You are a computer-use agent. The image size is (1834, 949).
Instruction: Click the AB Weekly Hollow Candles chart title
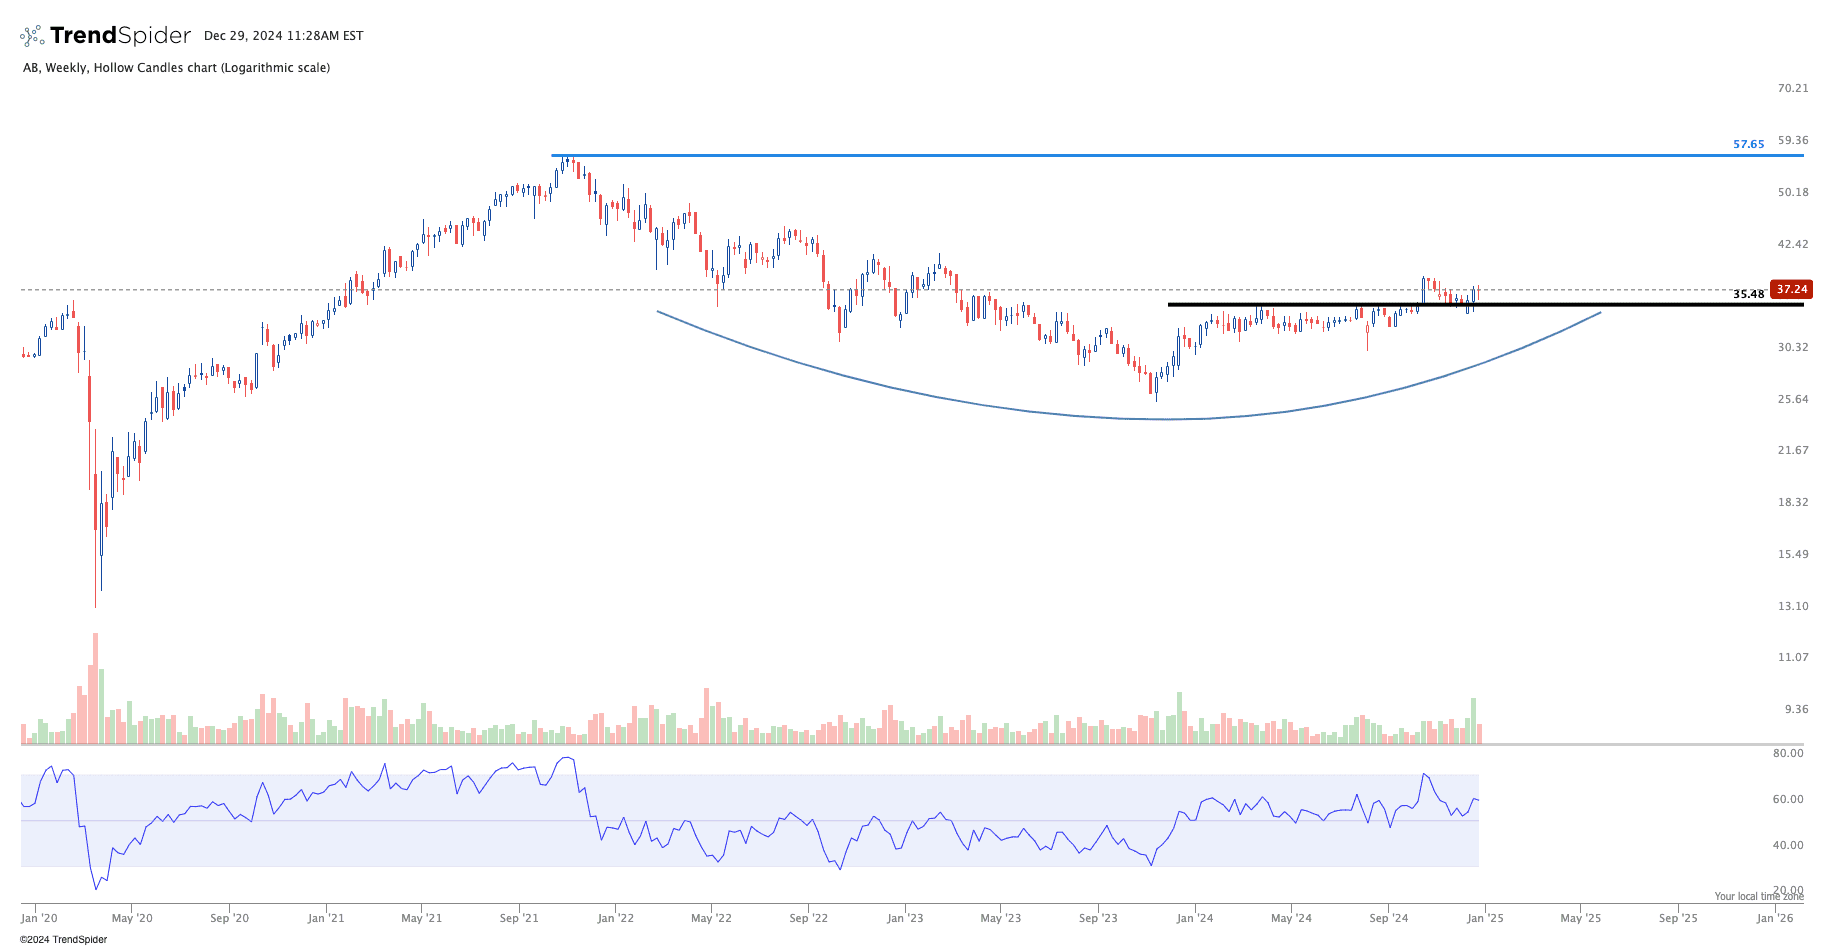pyautogui.click(x=176, y=68)
